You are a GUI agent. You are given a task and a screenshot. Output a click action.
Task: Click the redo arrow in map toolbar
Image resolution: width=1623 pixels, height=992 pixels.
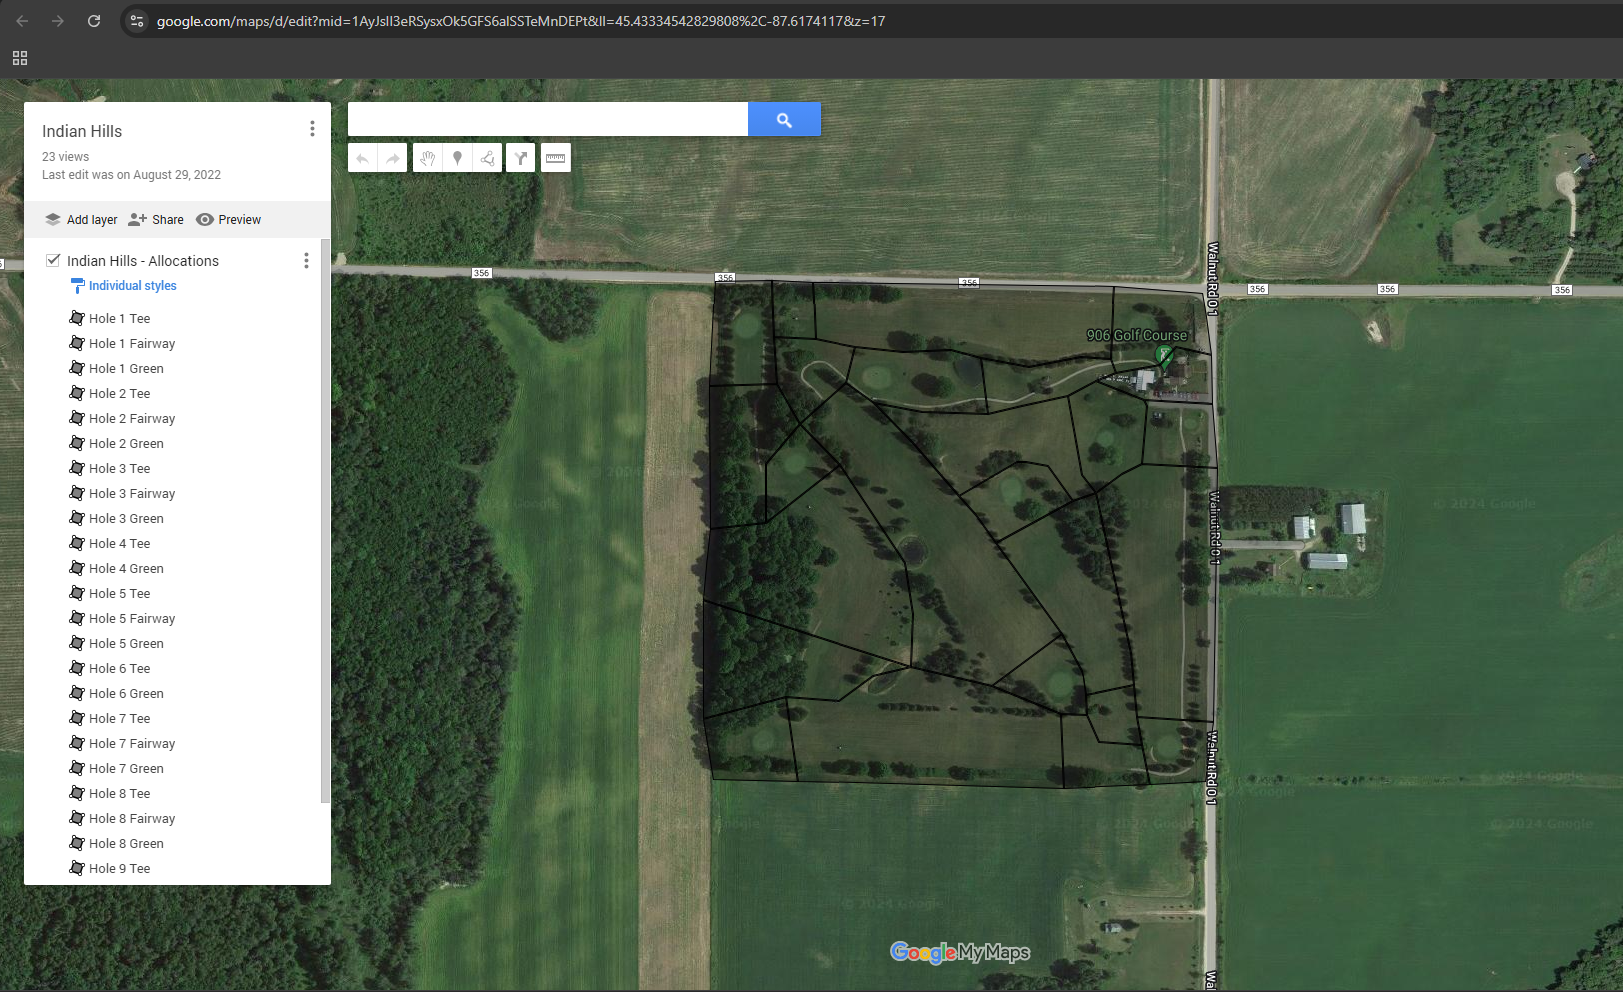coord(393,158)
